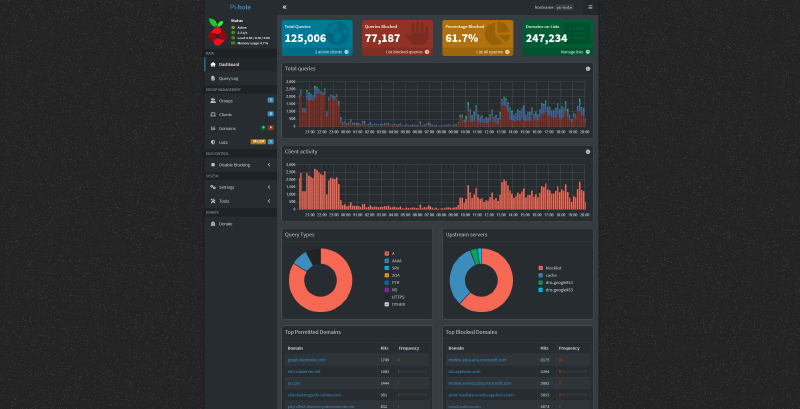The image size is (800, 409).
Task: Click the Settings gears icon
Action: 213,187
